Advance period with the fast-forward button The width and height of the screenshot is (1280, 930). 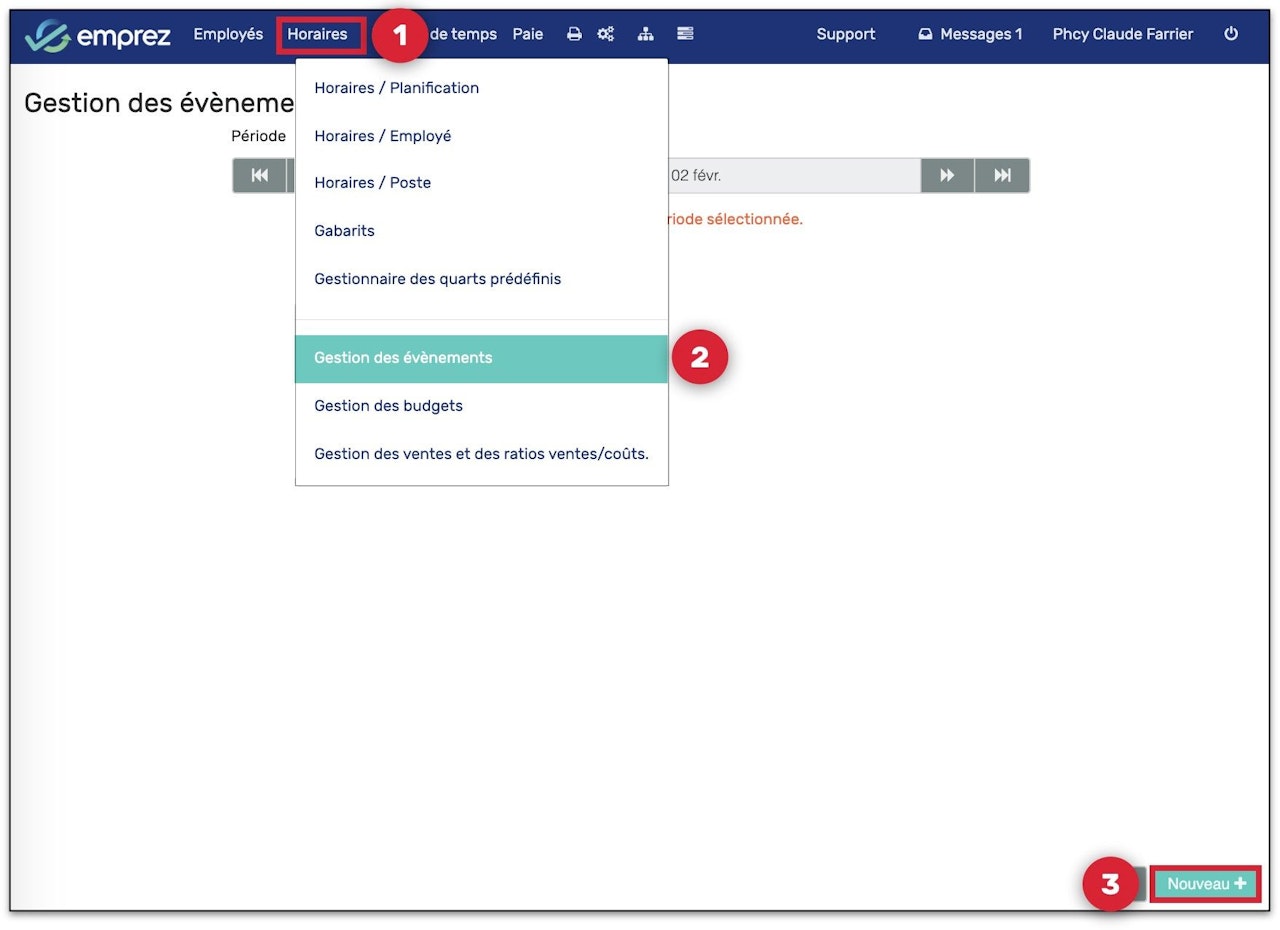pos(947,176)
